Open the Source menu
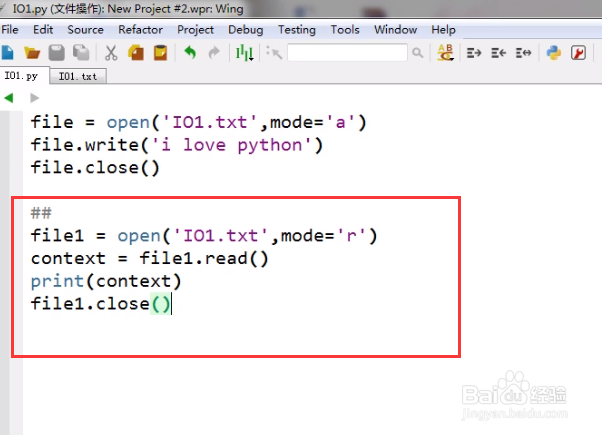The height and width of the screenshot is (435, 602). [x=85, y=30]
